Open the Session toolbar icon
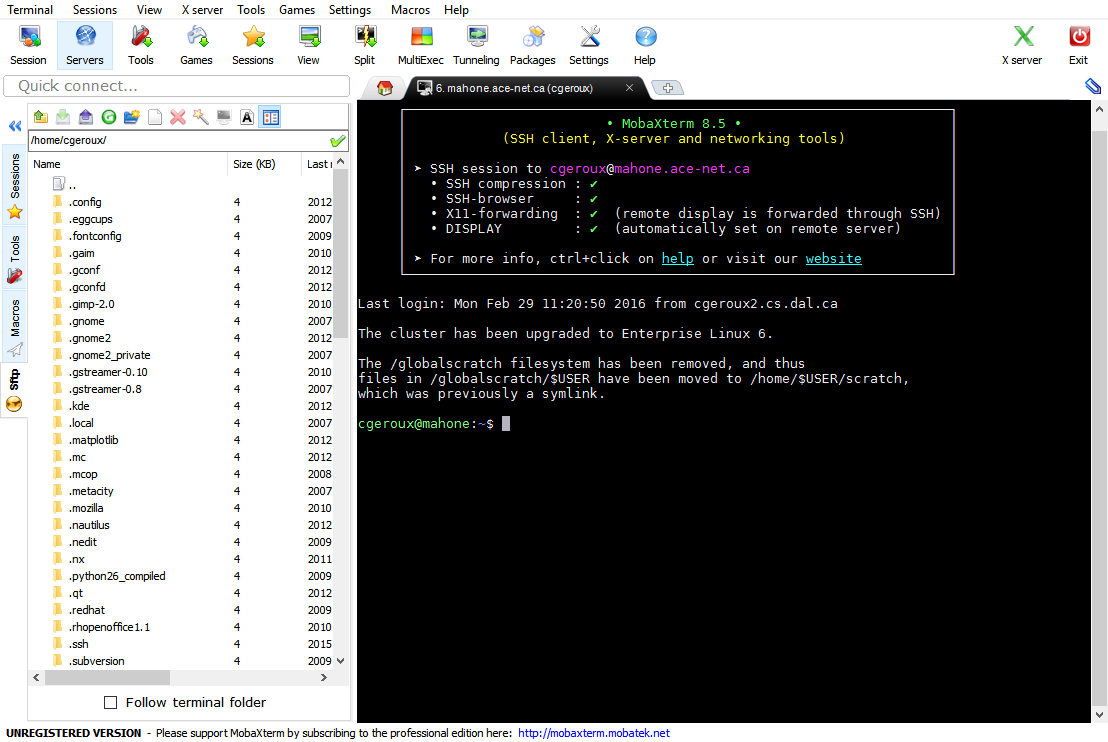This screenshot has width=1108, height=742. point(28,45)
